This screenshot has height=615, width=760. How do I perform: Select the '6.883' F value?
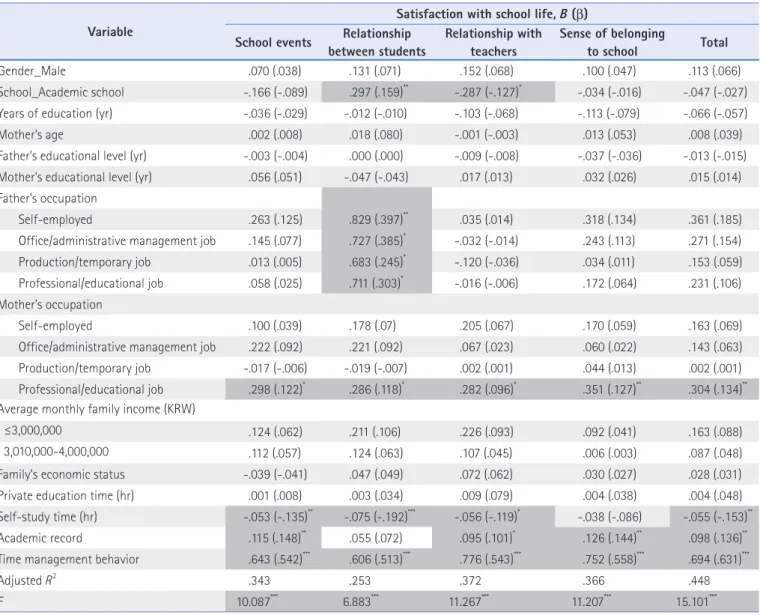(x=361, y=602)
